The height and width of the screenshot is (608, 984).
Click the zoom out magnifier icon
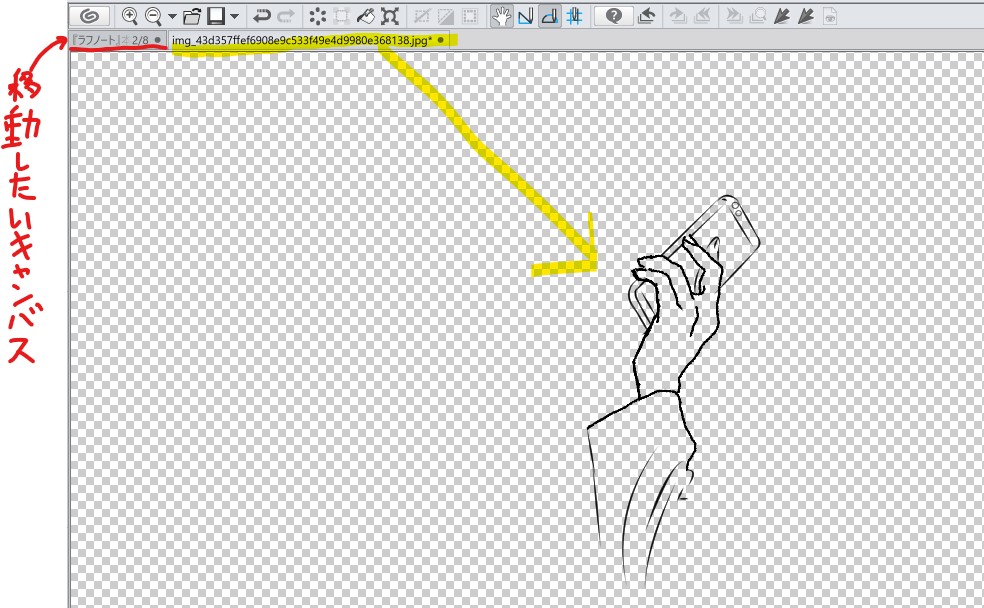pos(153,16)
